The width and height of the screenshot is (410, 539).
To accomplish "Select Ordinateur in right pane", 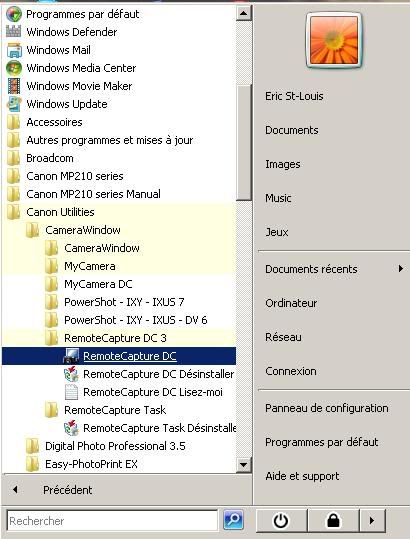I will click(x=291, y=303).
